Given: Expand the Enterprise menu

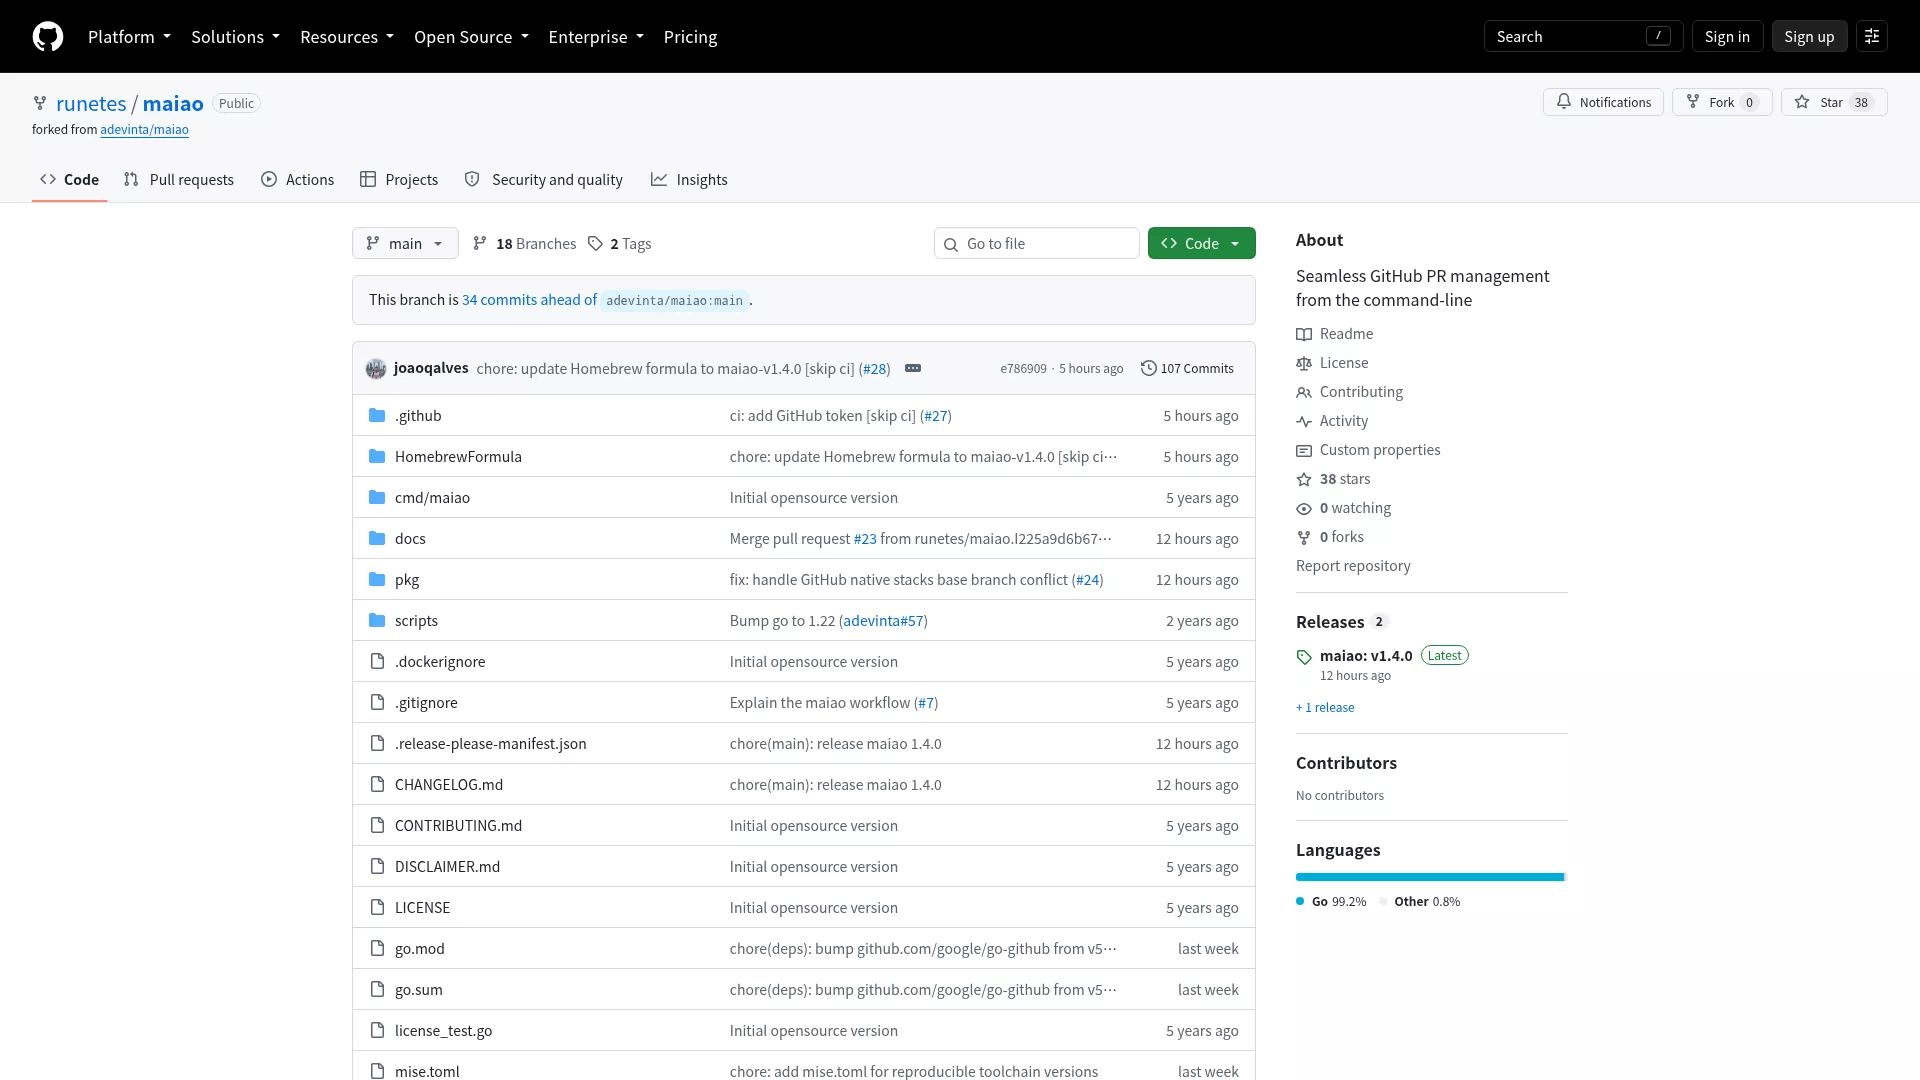Looking at the screenshot, I should tap(596, 37).
